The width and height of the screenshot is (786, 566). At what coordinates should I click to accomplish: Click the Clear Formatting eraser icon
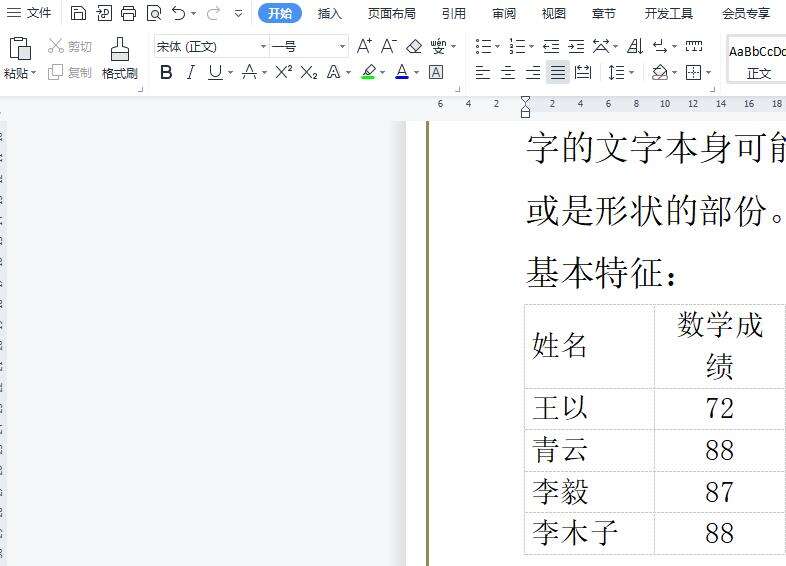point(414,47)
